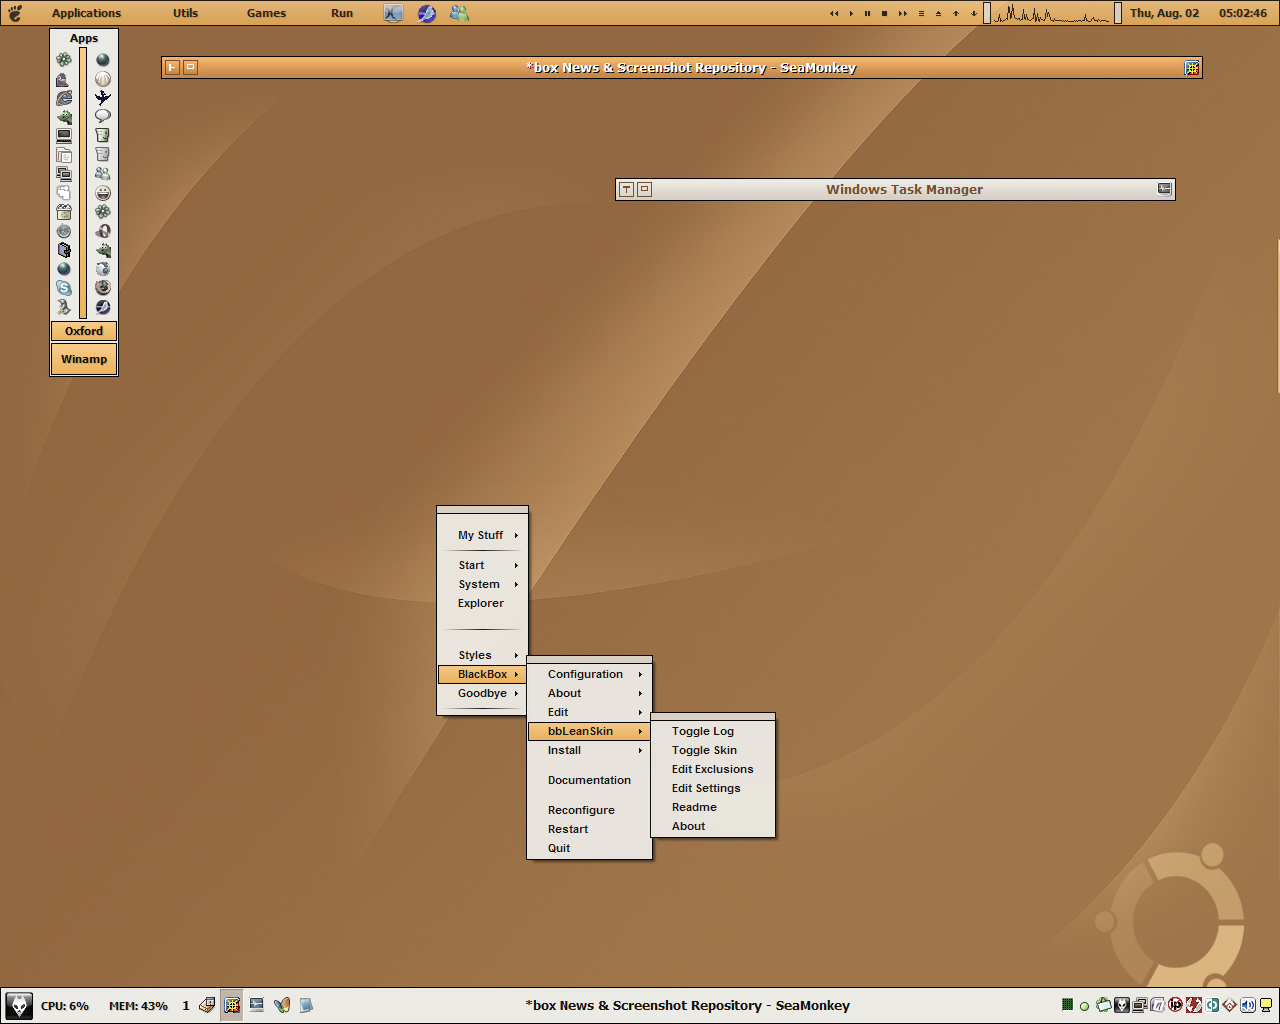Click Reconfigure in BlackBox menu
This screenshot has width=1280, height=1024.
(590, 810)
